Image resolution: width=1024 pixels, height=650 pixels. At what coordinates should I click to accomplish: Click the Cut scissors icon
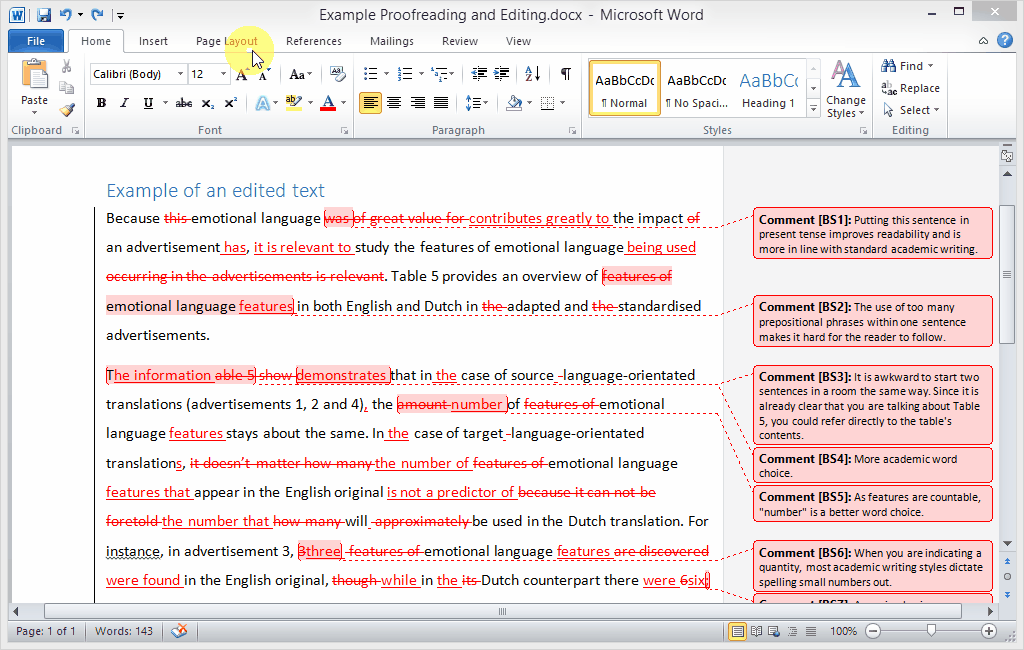pos(67,66)
